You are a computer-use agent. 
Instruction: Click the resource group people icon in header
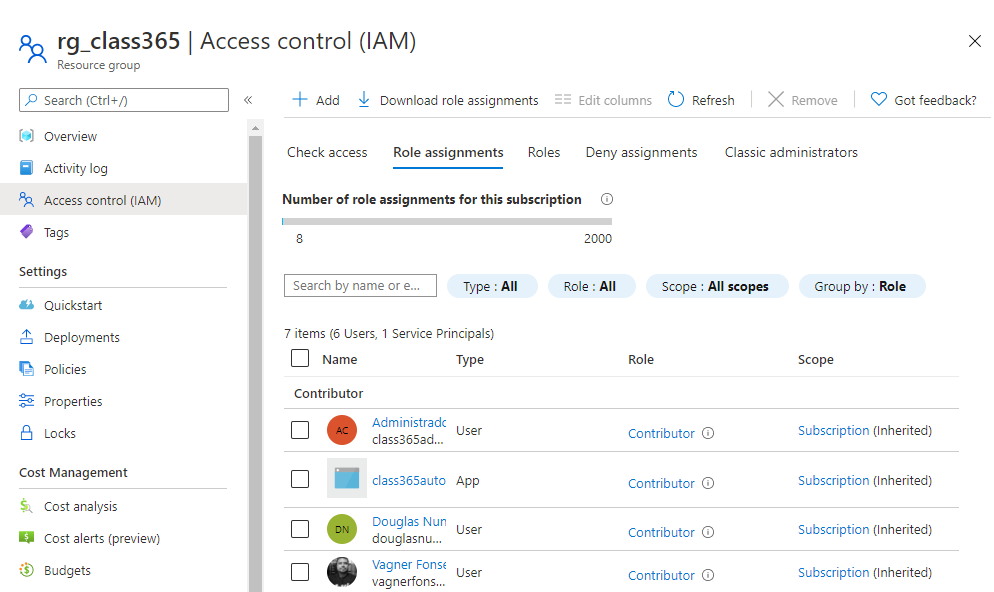pos(32,49)
